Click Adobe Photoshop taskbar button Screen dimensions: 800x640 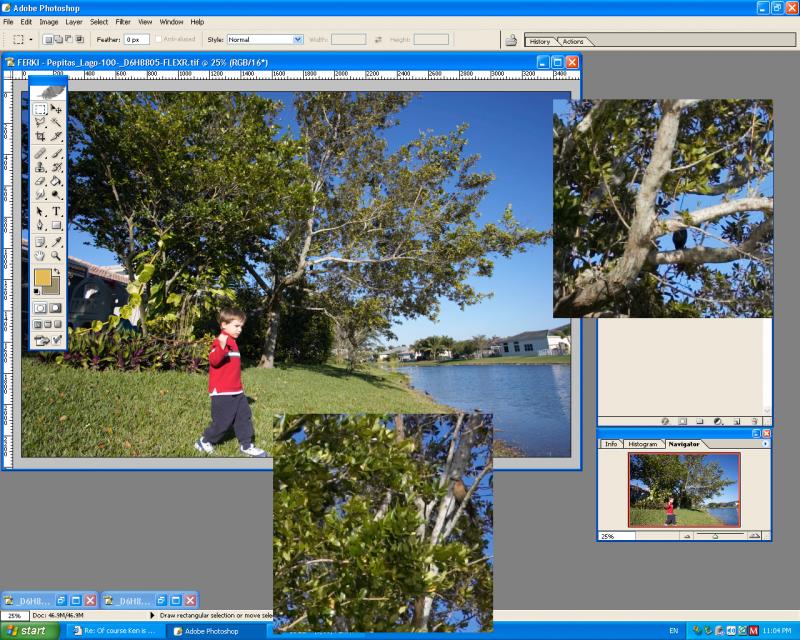214,631
